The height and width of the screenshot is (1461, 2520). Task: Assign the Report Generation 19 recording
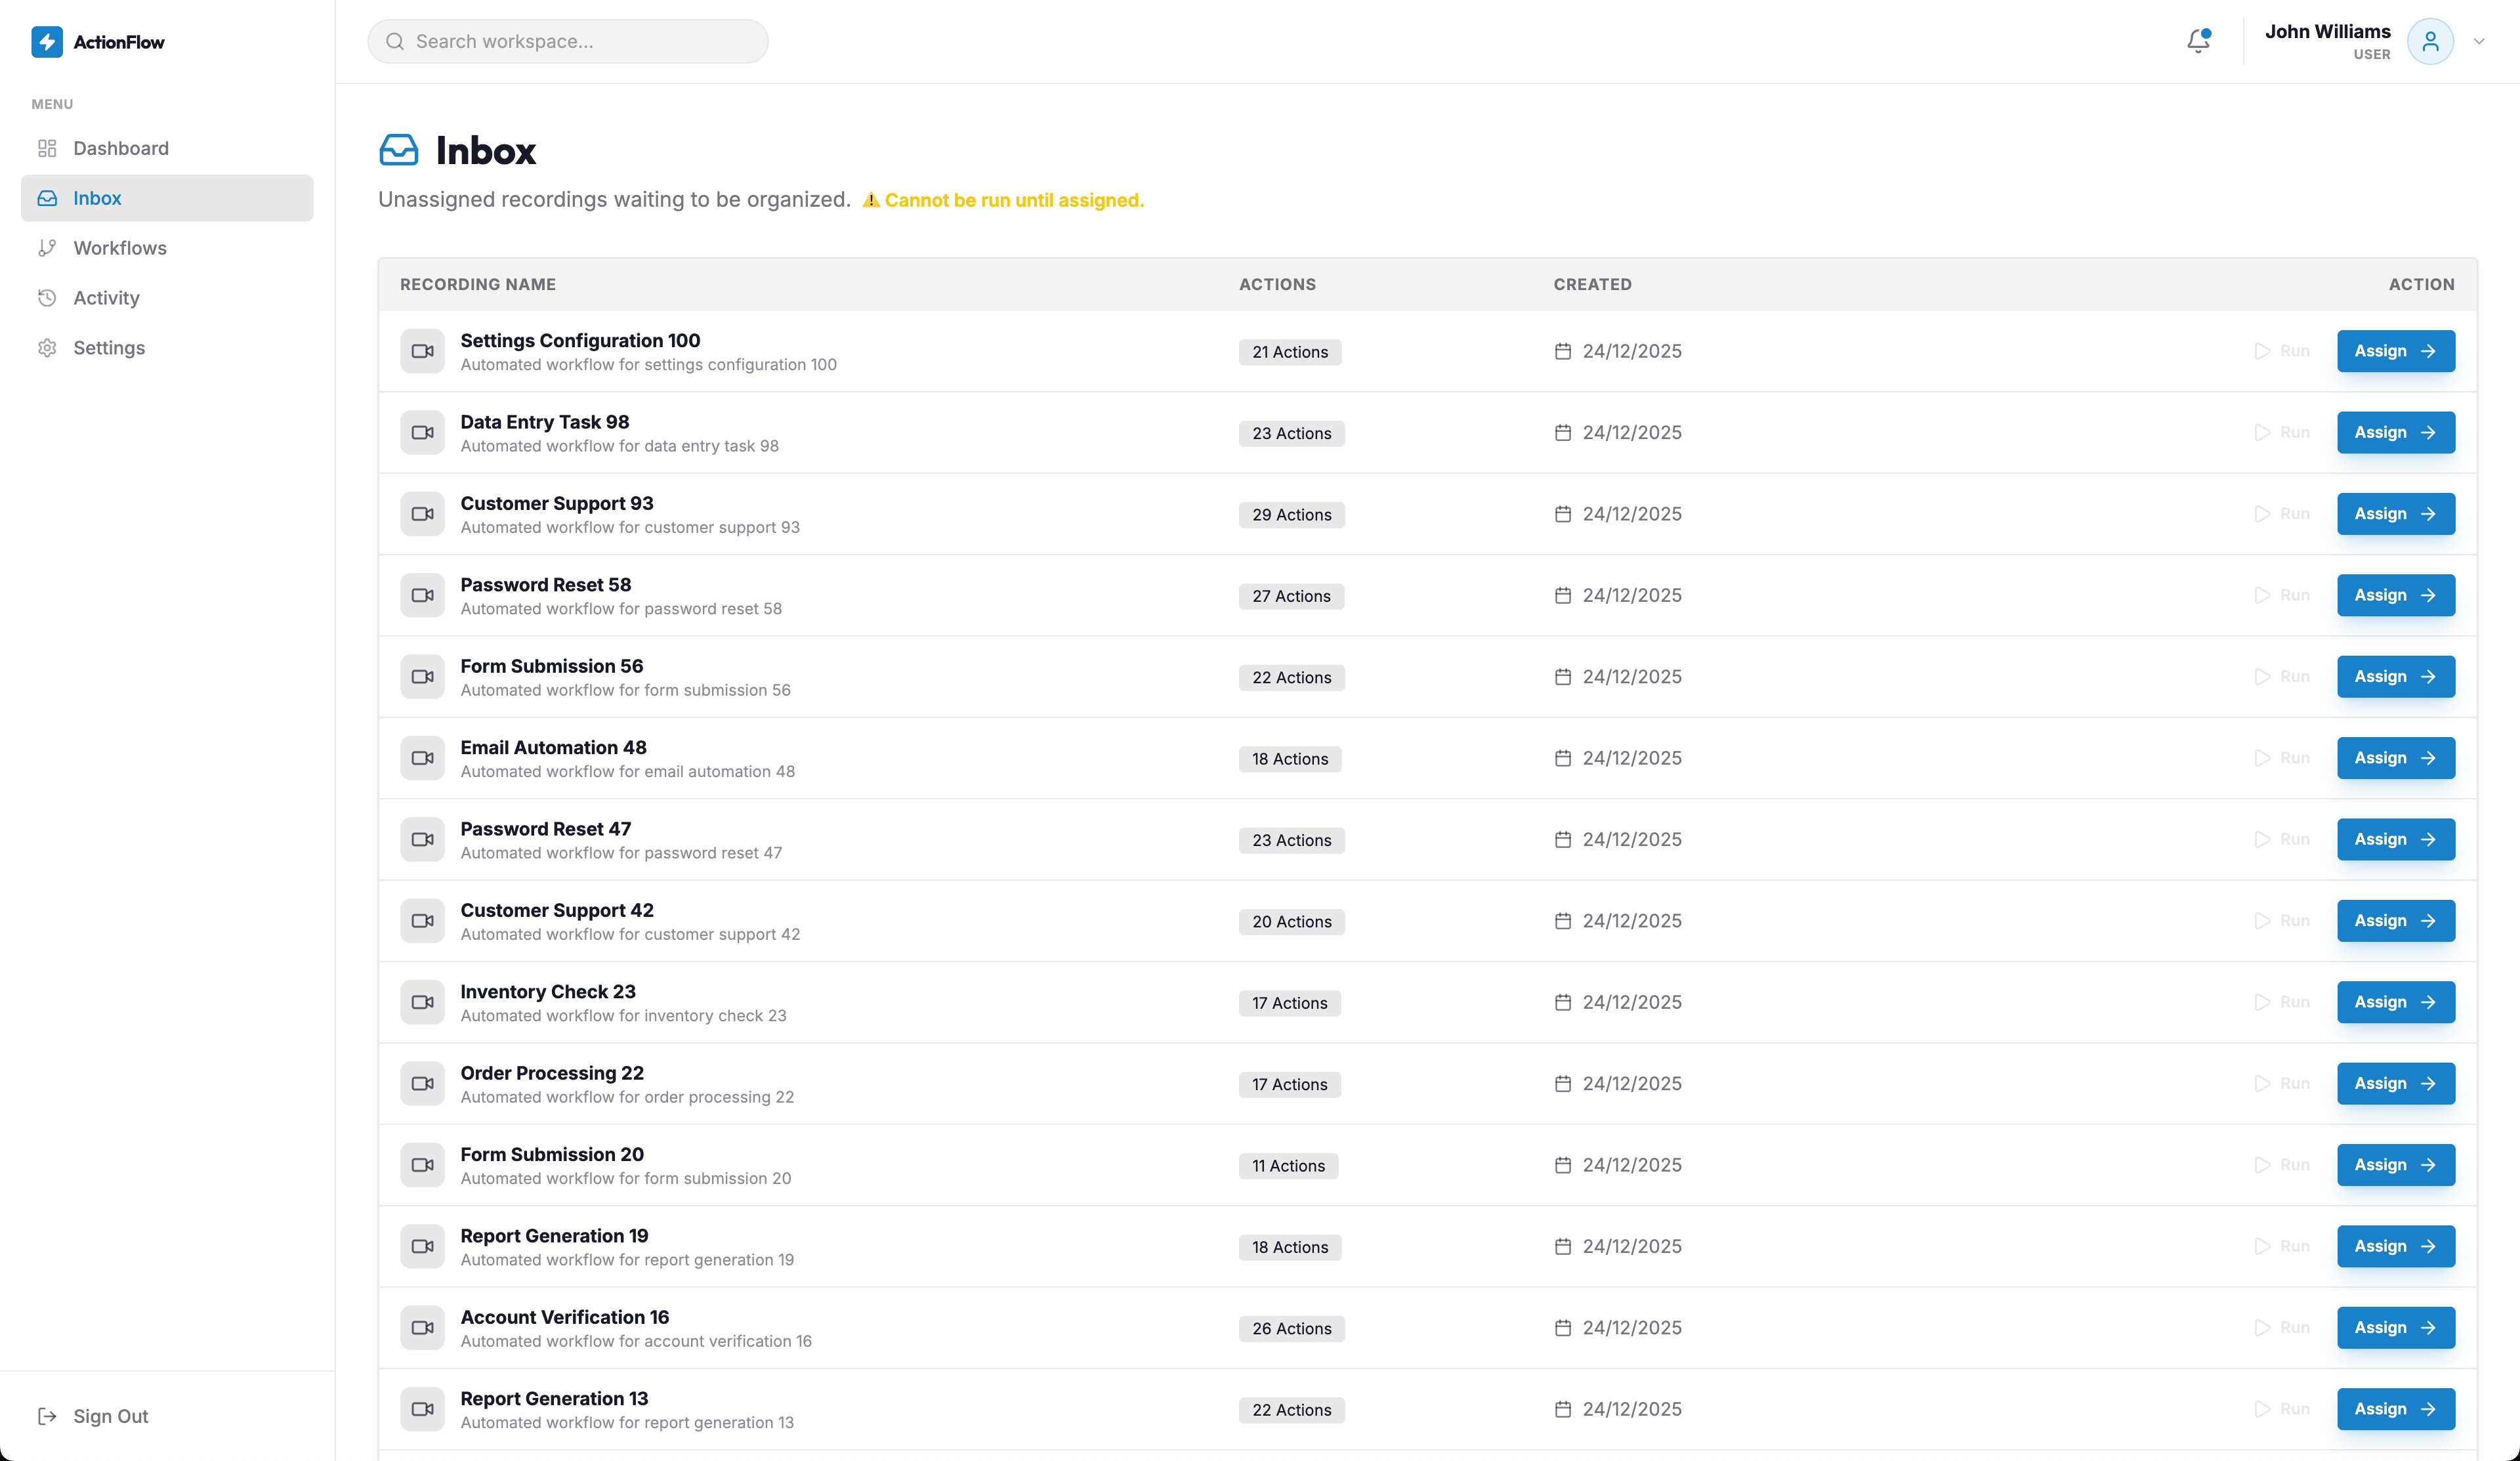tap(2394, 1246)
